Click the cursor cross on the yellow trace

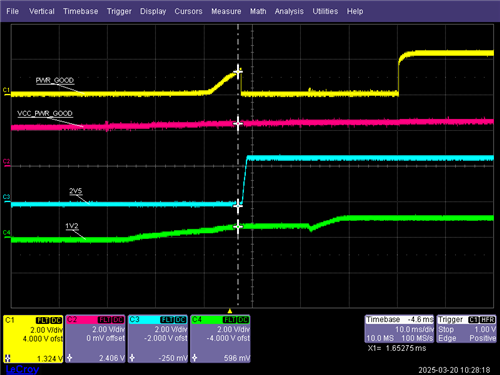(238, 71)
